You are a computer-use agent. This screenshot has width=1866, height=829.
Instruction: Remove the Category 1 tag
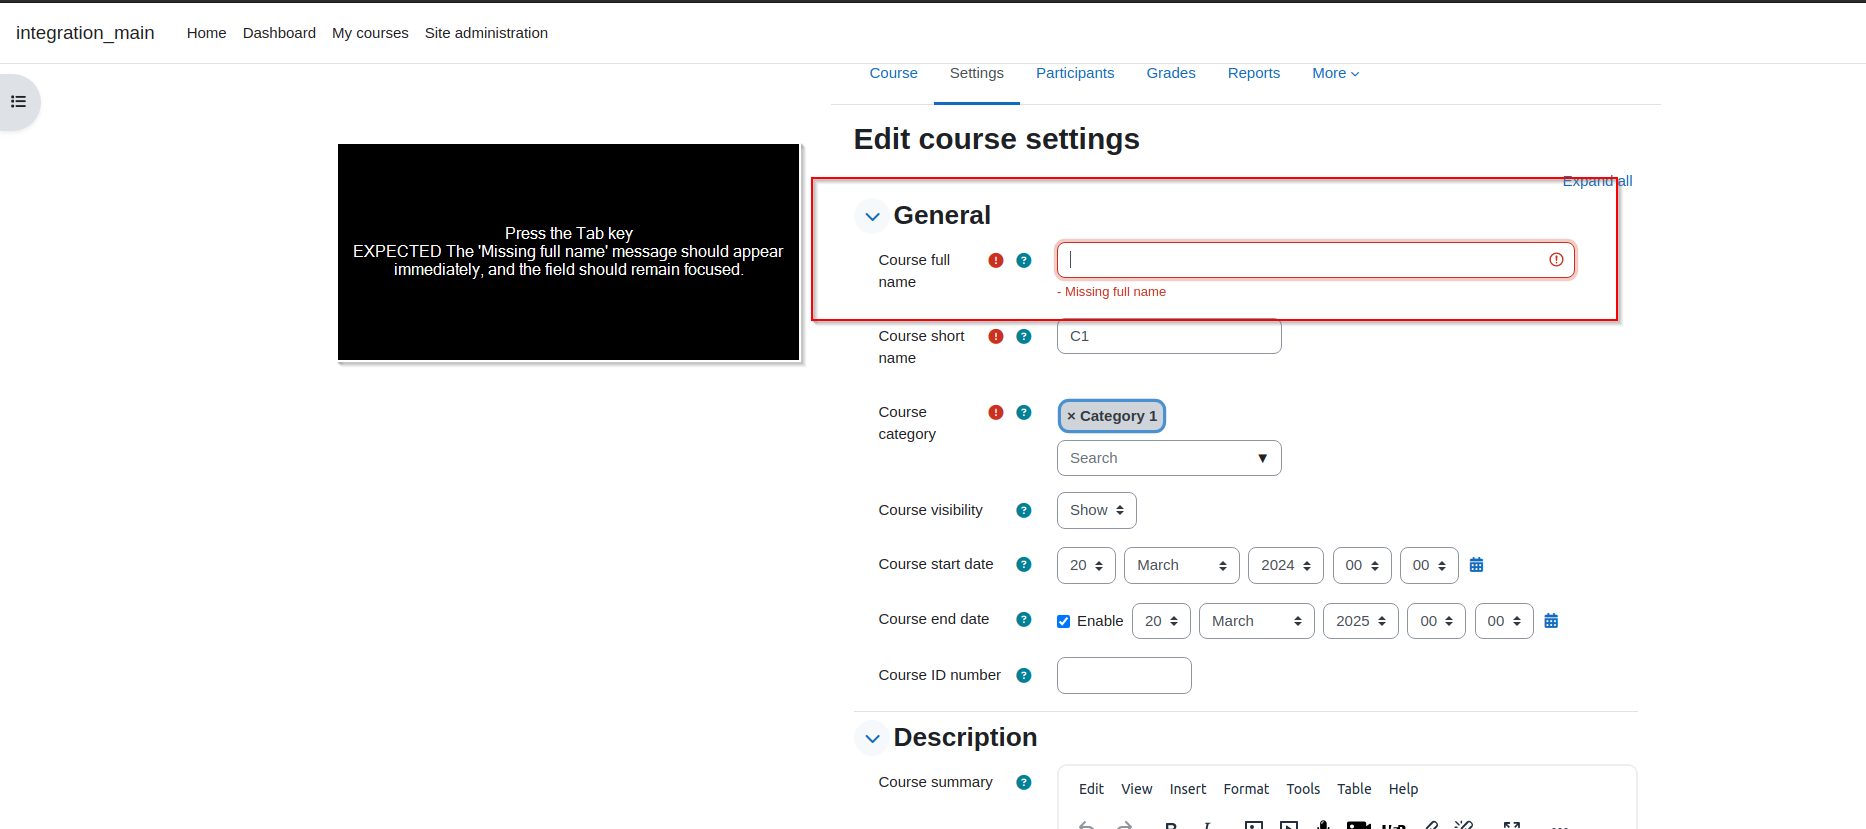pos(1112,416)
